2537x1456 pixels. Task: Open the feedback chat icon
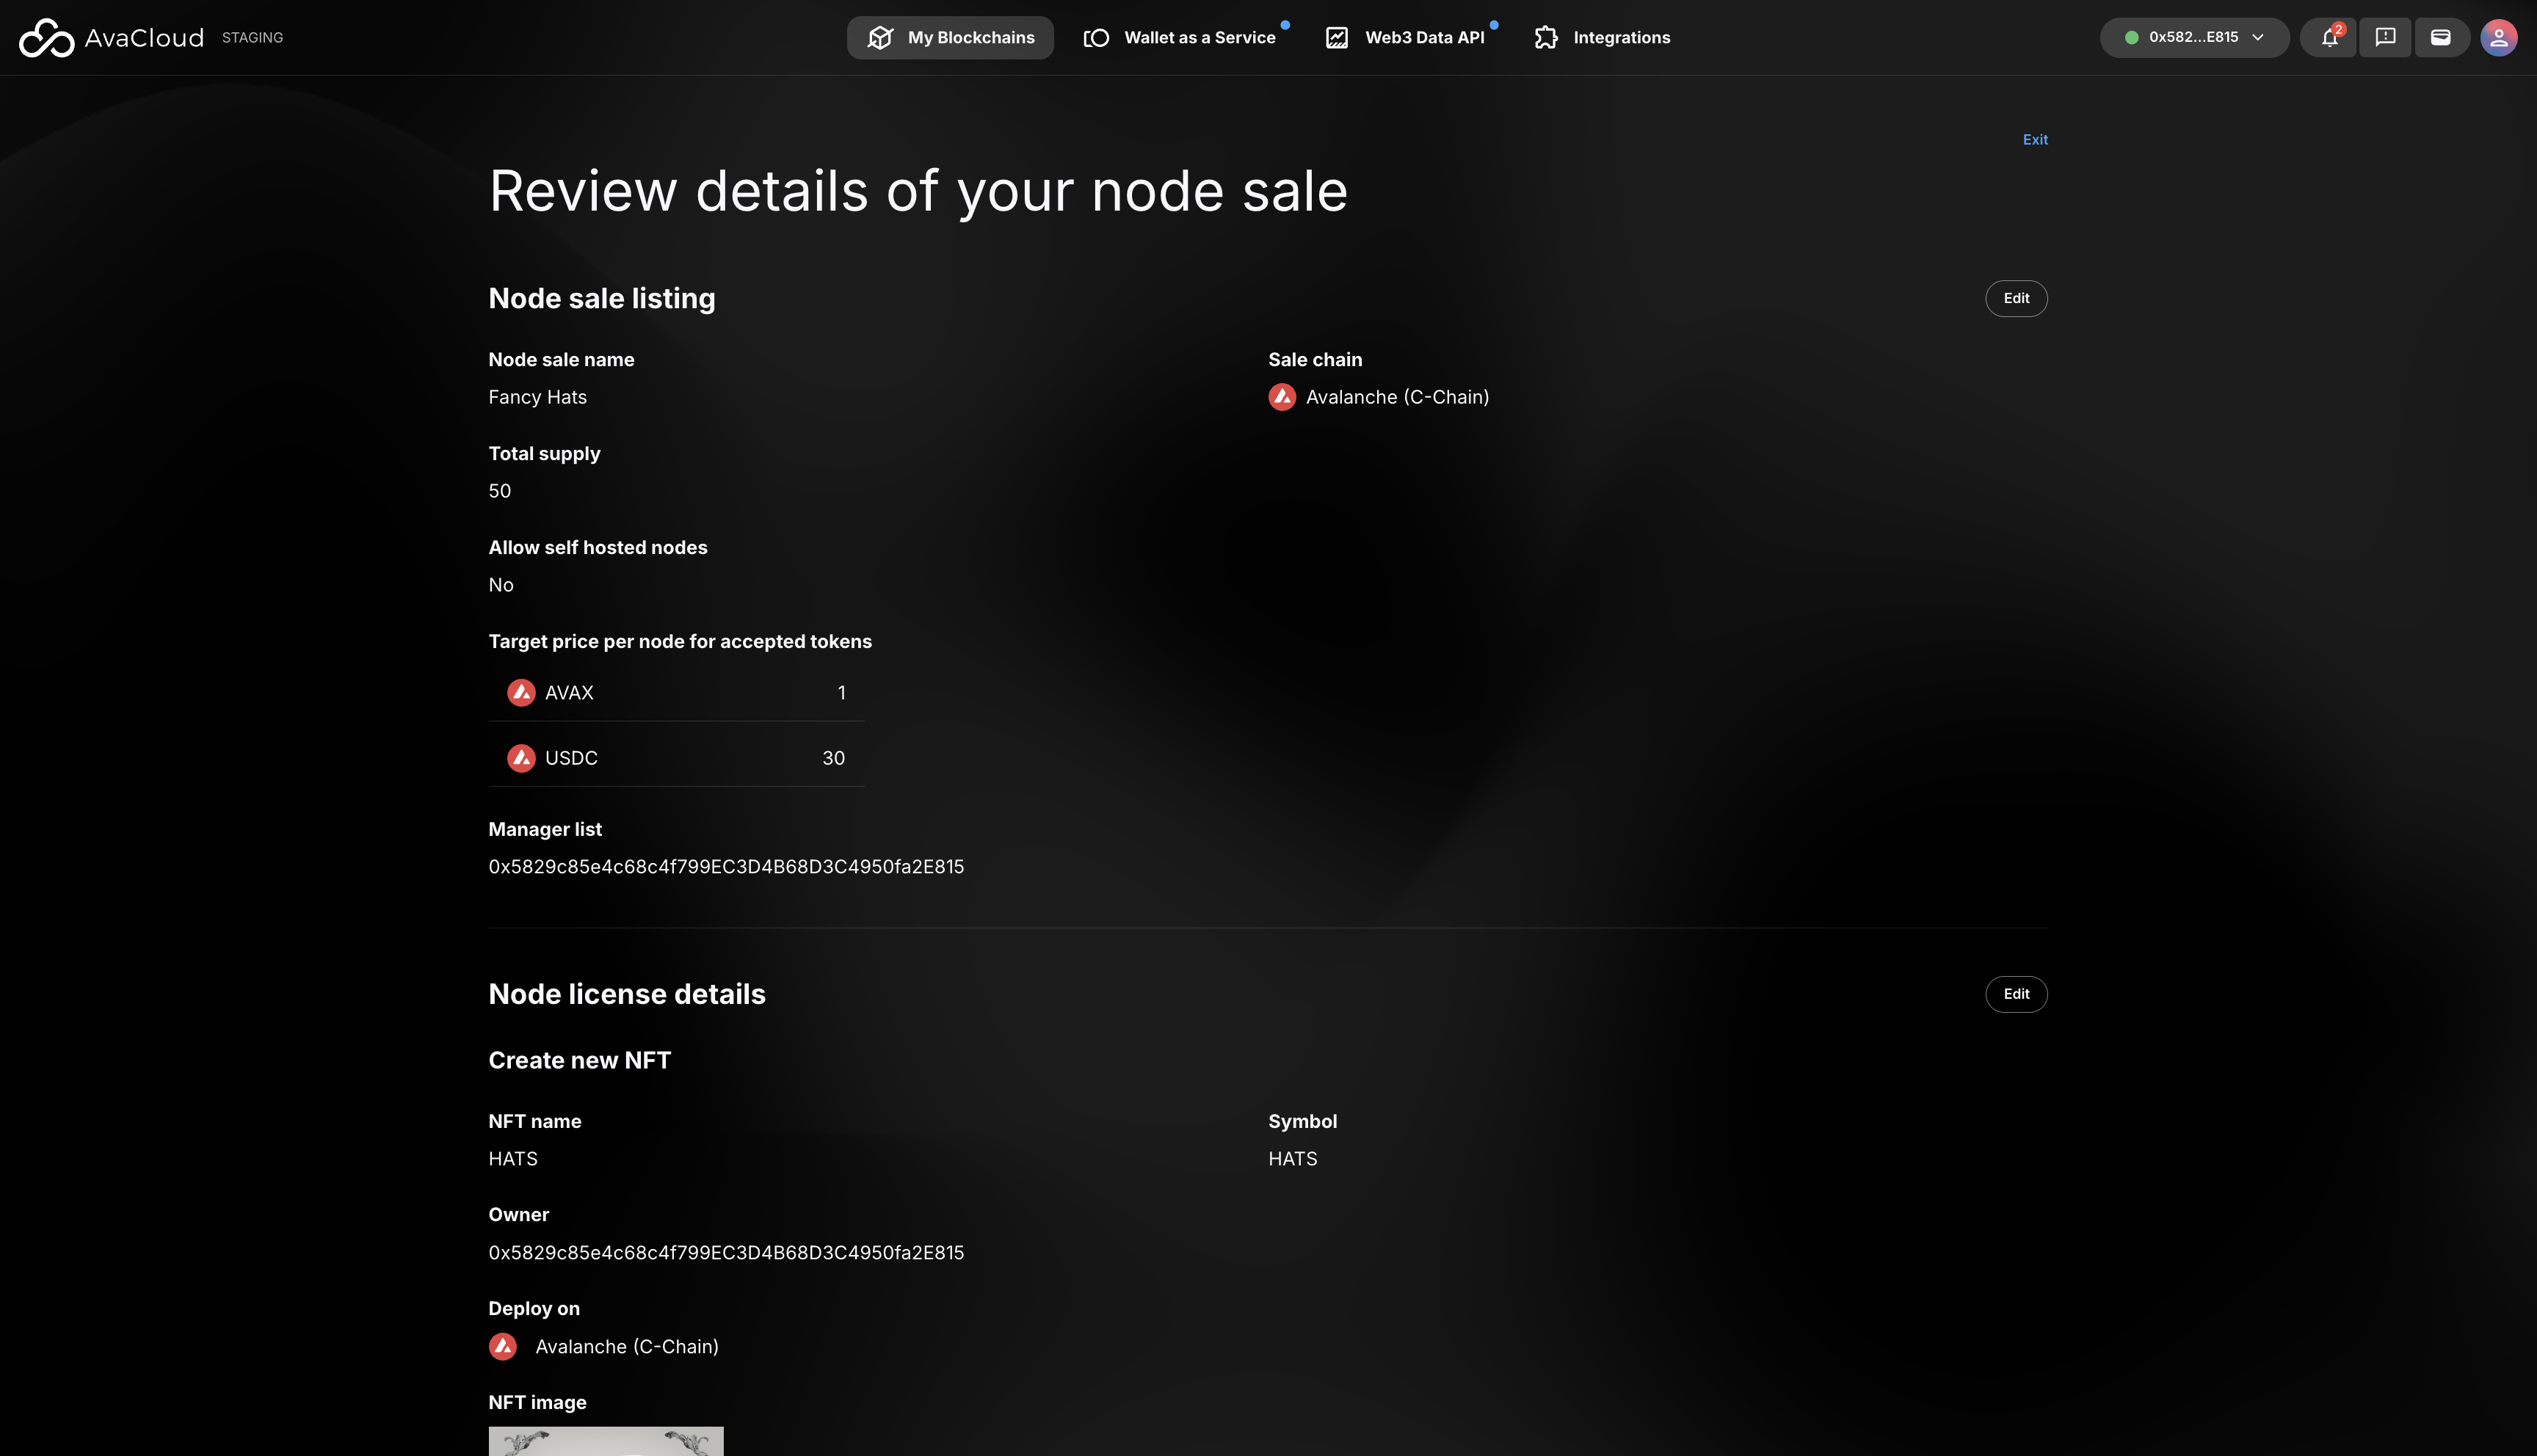point(2385,38)
